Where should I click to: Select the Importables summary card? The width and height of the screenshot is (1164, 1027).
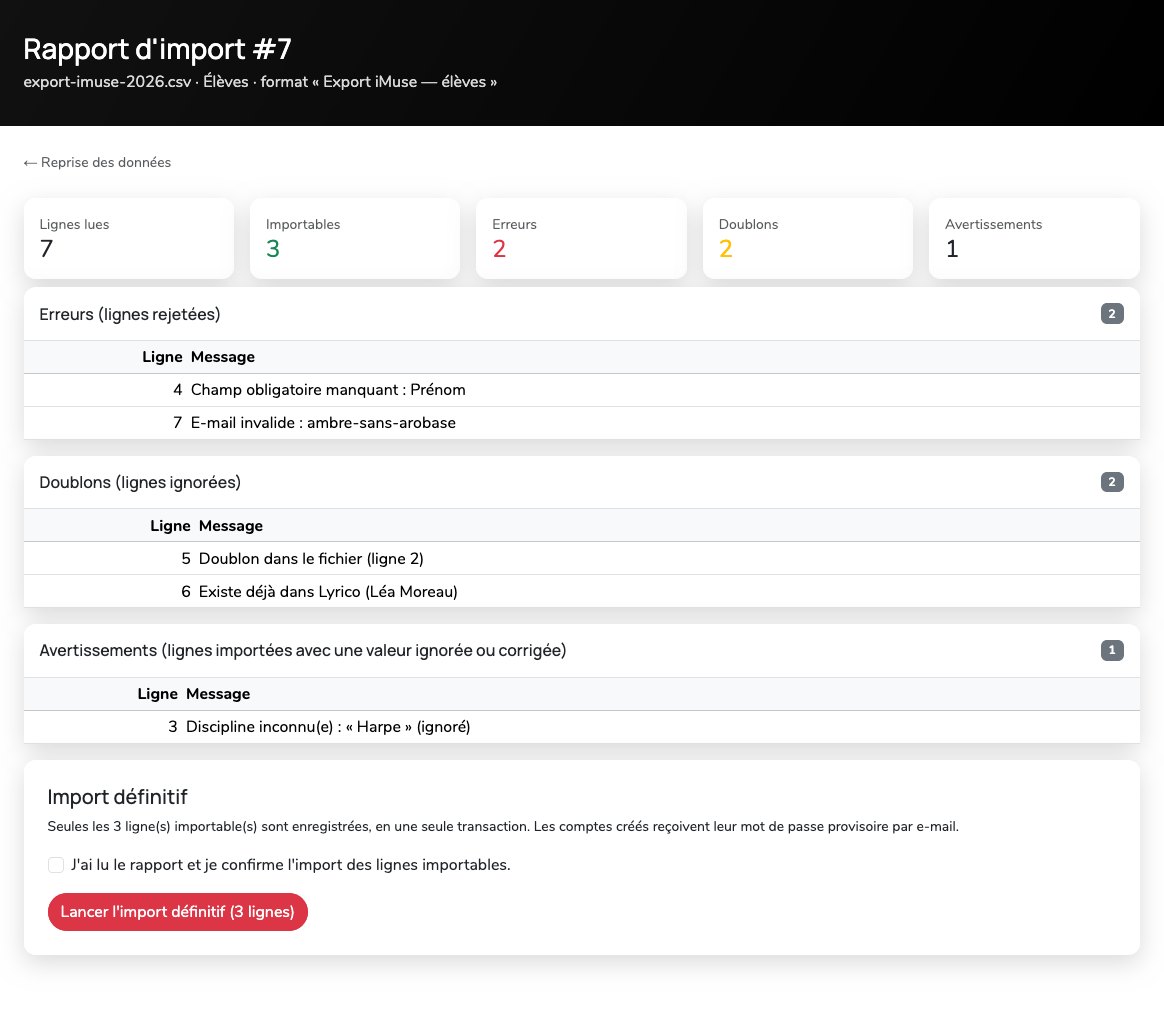(355, 238)
